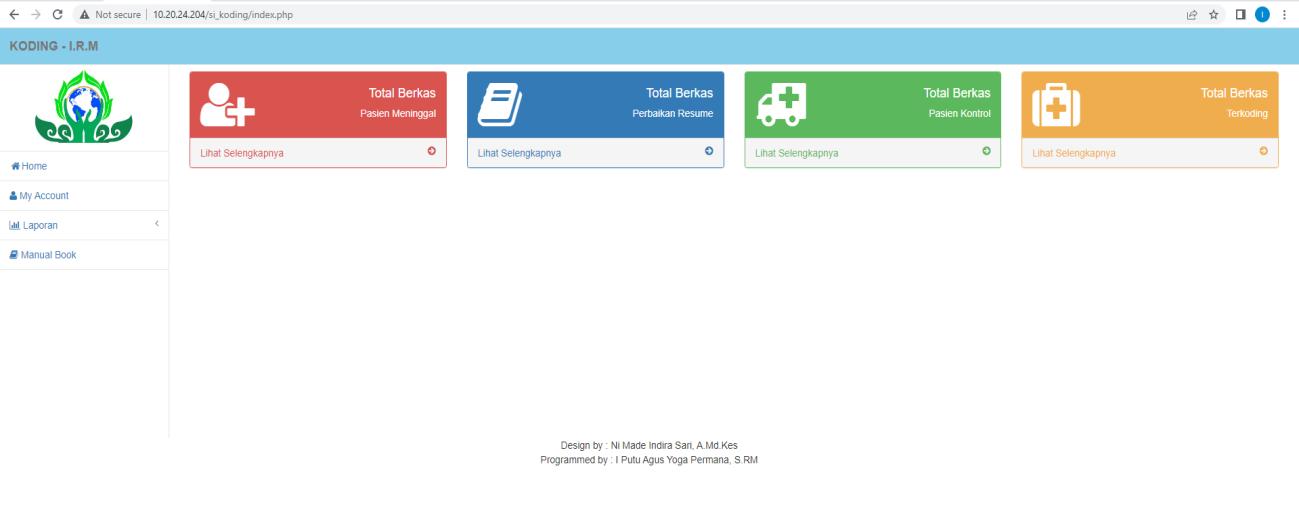Image resolution: width=1299 pixels, height=508 pixels.
Task: Bookmark this page with the star icon
Action: 1214,14
